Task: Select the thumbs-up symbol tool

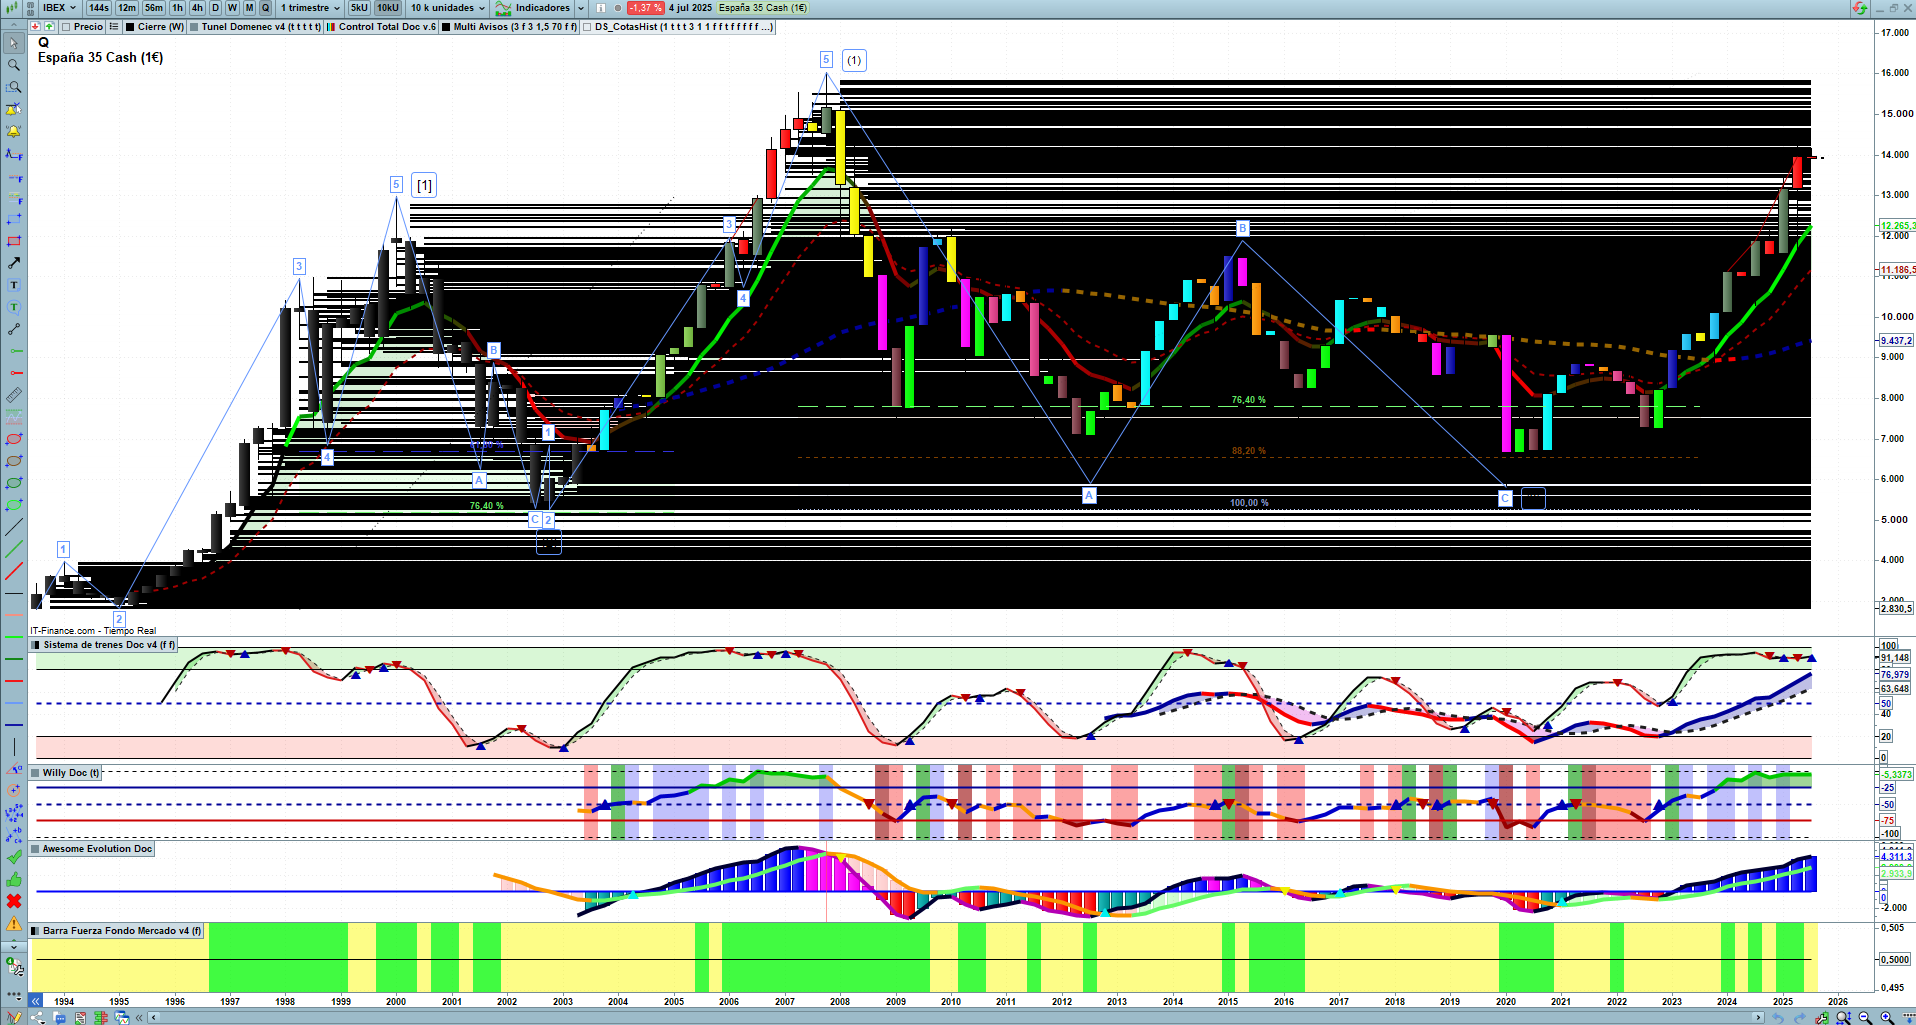Action: tap(14, 879)
